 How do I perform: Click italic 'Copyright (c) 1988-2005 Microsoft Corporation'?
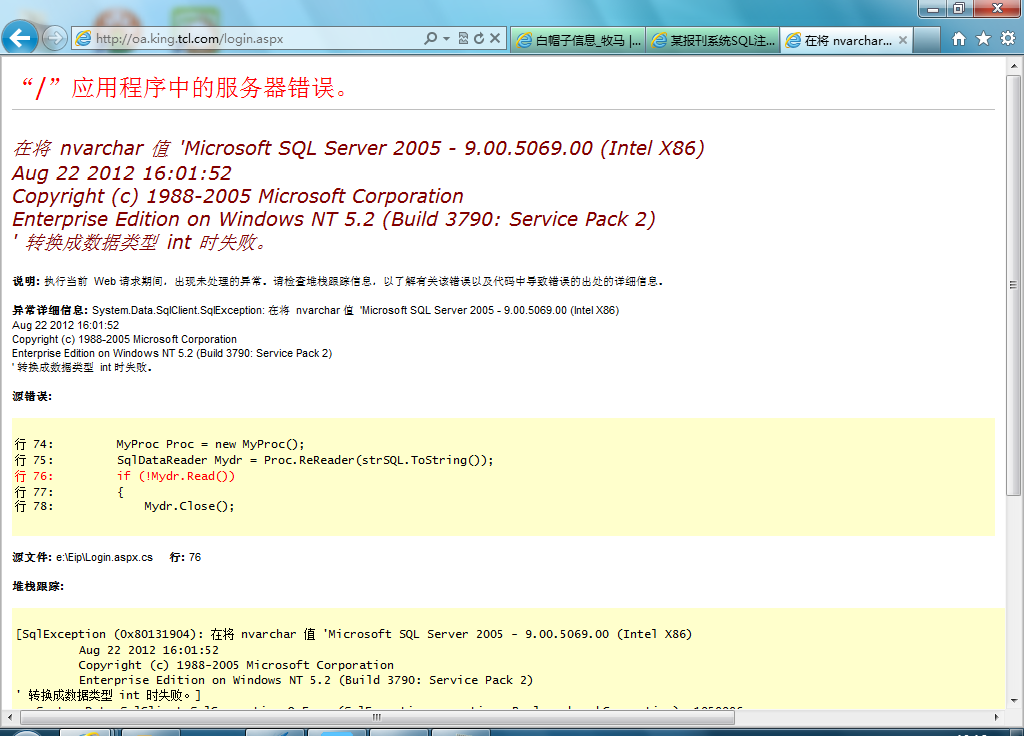[238, 196]
